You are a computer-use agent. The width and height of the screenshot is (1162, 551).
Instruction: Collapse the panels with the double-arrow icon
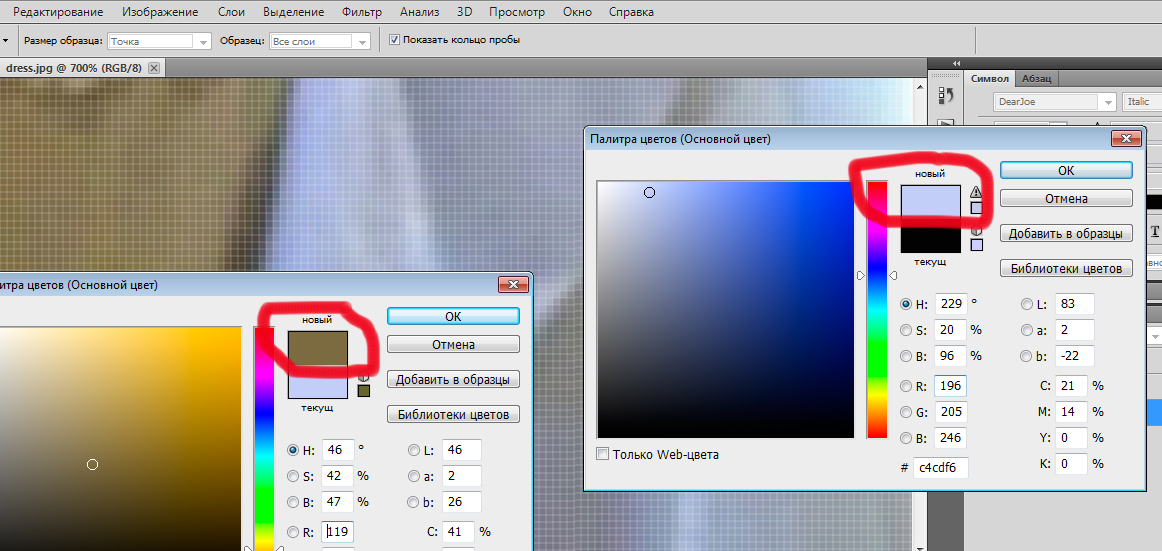point(957,64)
